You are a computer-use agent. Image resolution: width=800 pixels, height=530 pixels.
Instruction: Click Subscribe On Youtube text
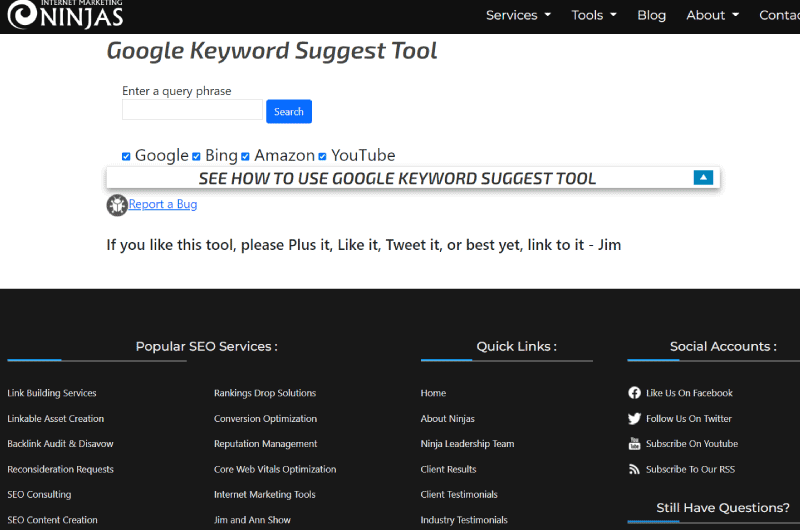[692, 444]
